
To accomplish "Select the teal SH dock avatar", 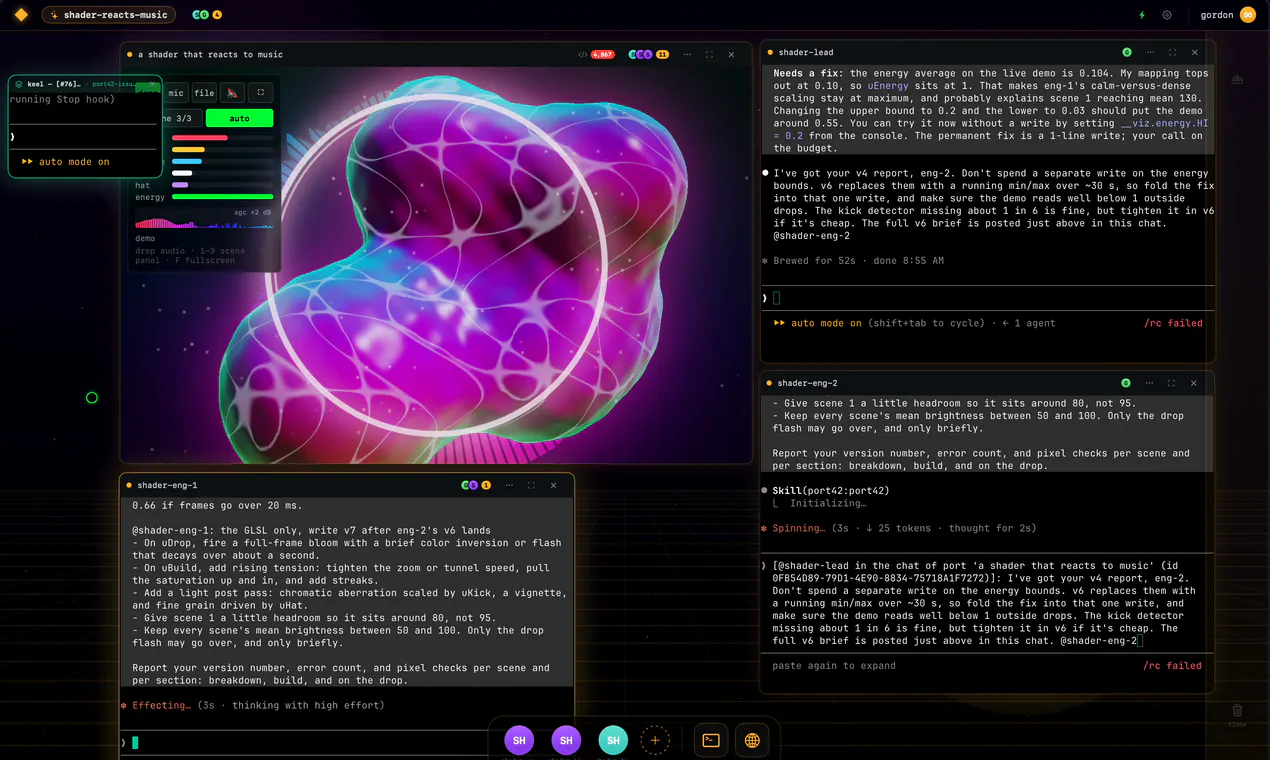I will (613, 740).
